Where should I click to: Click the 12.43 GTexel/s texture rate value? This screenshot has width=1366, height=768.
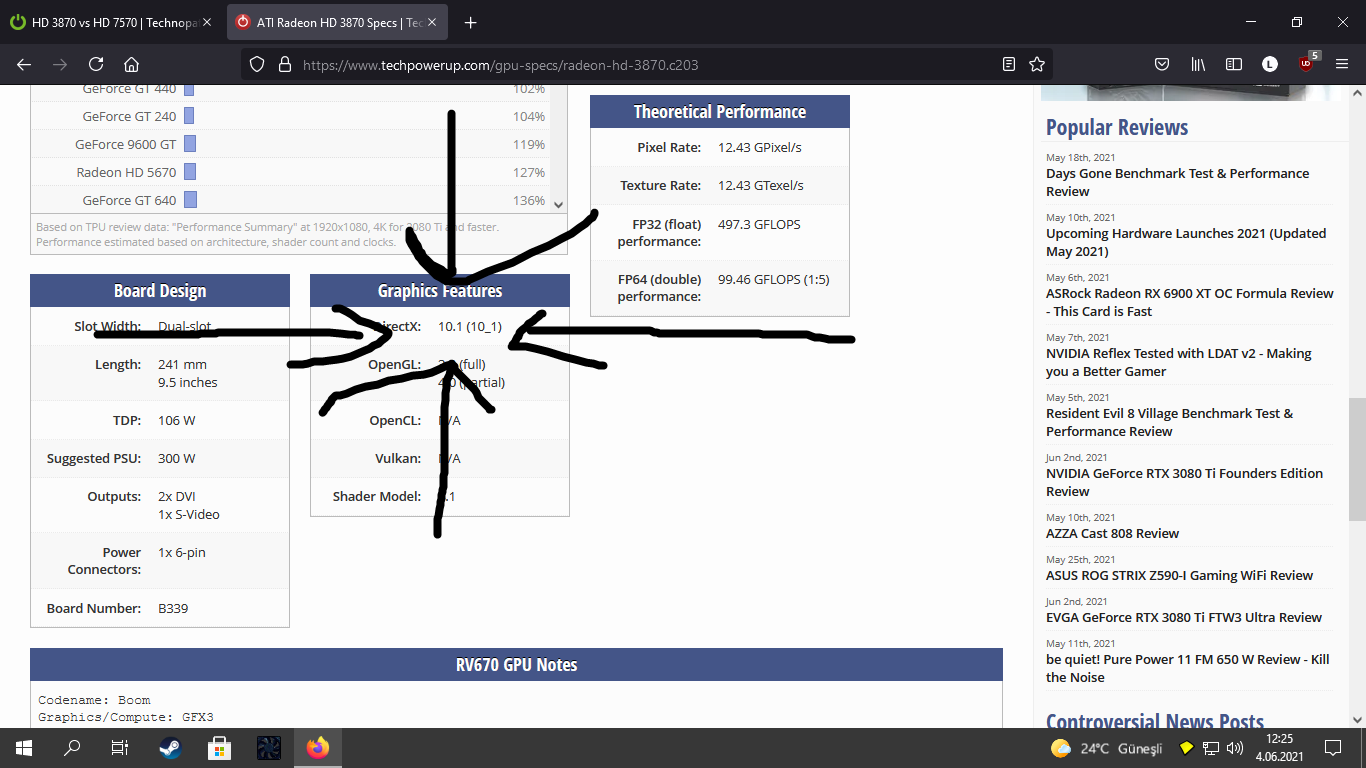click(x=761, y=185)
